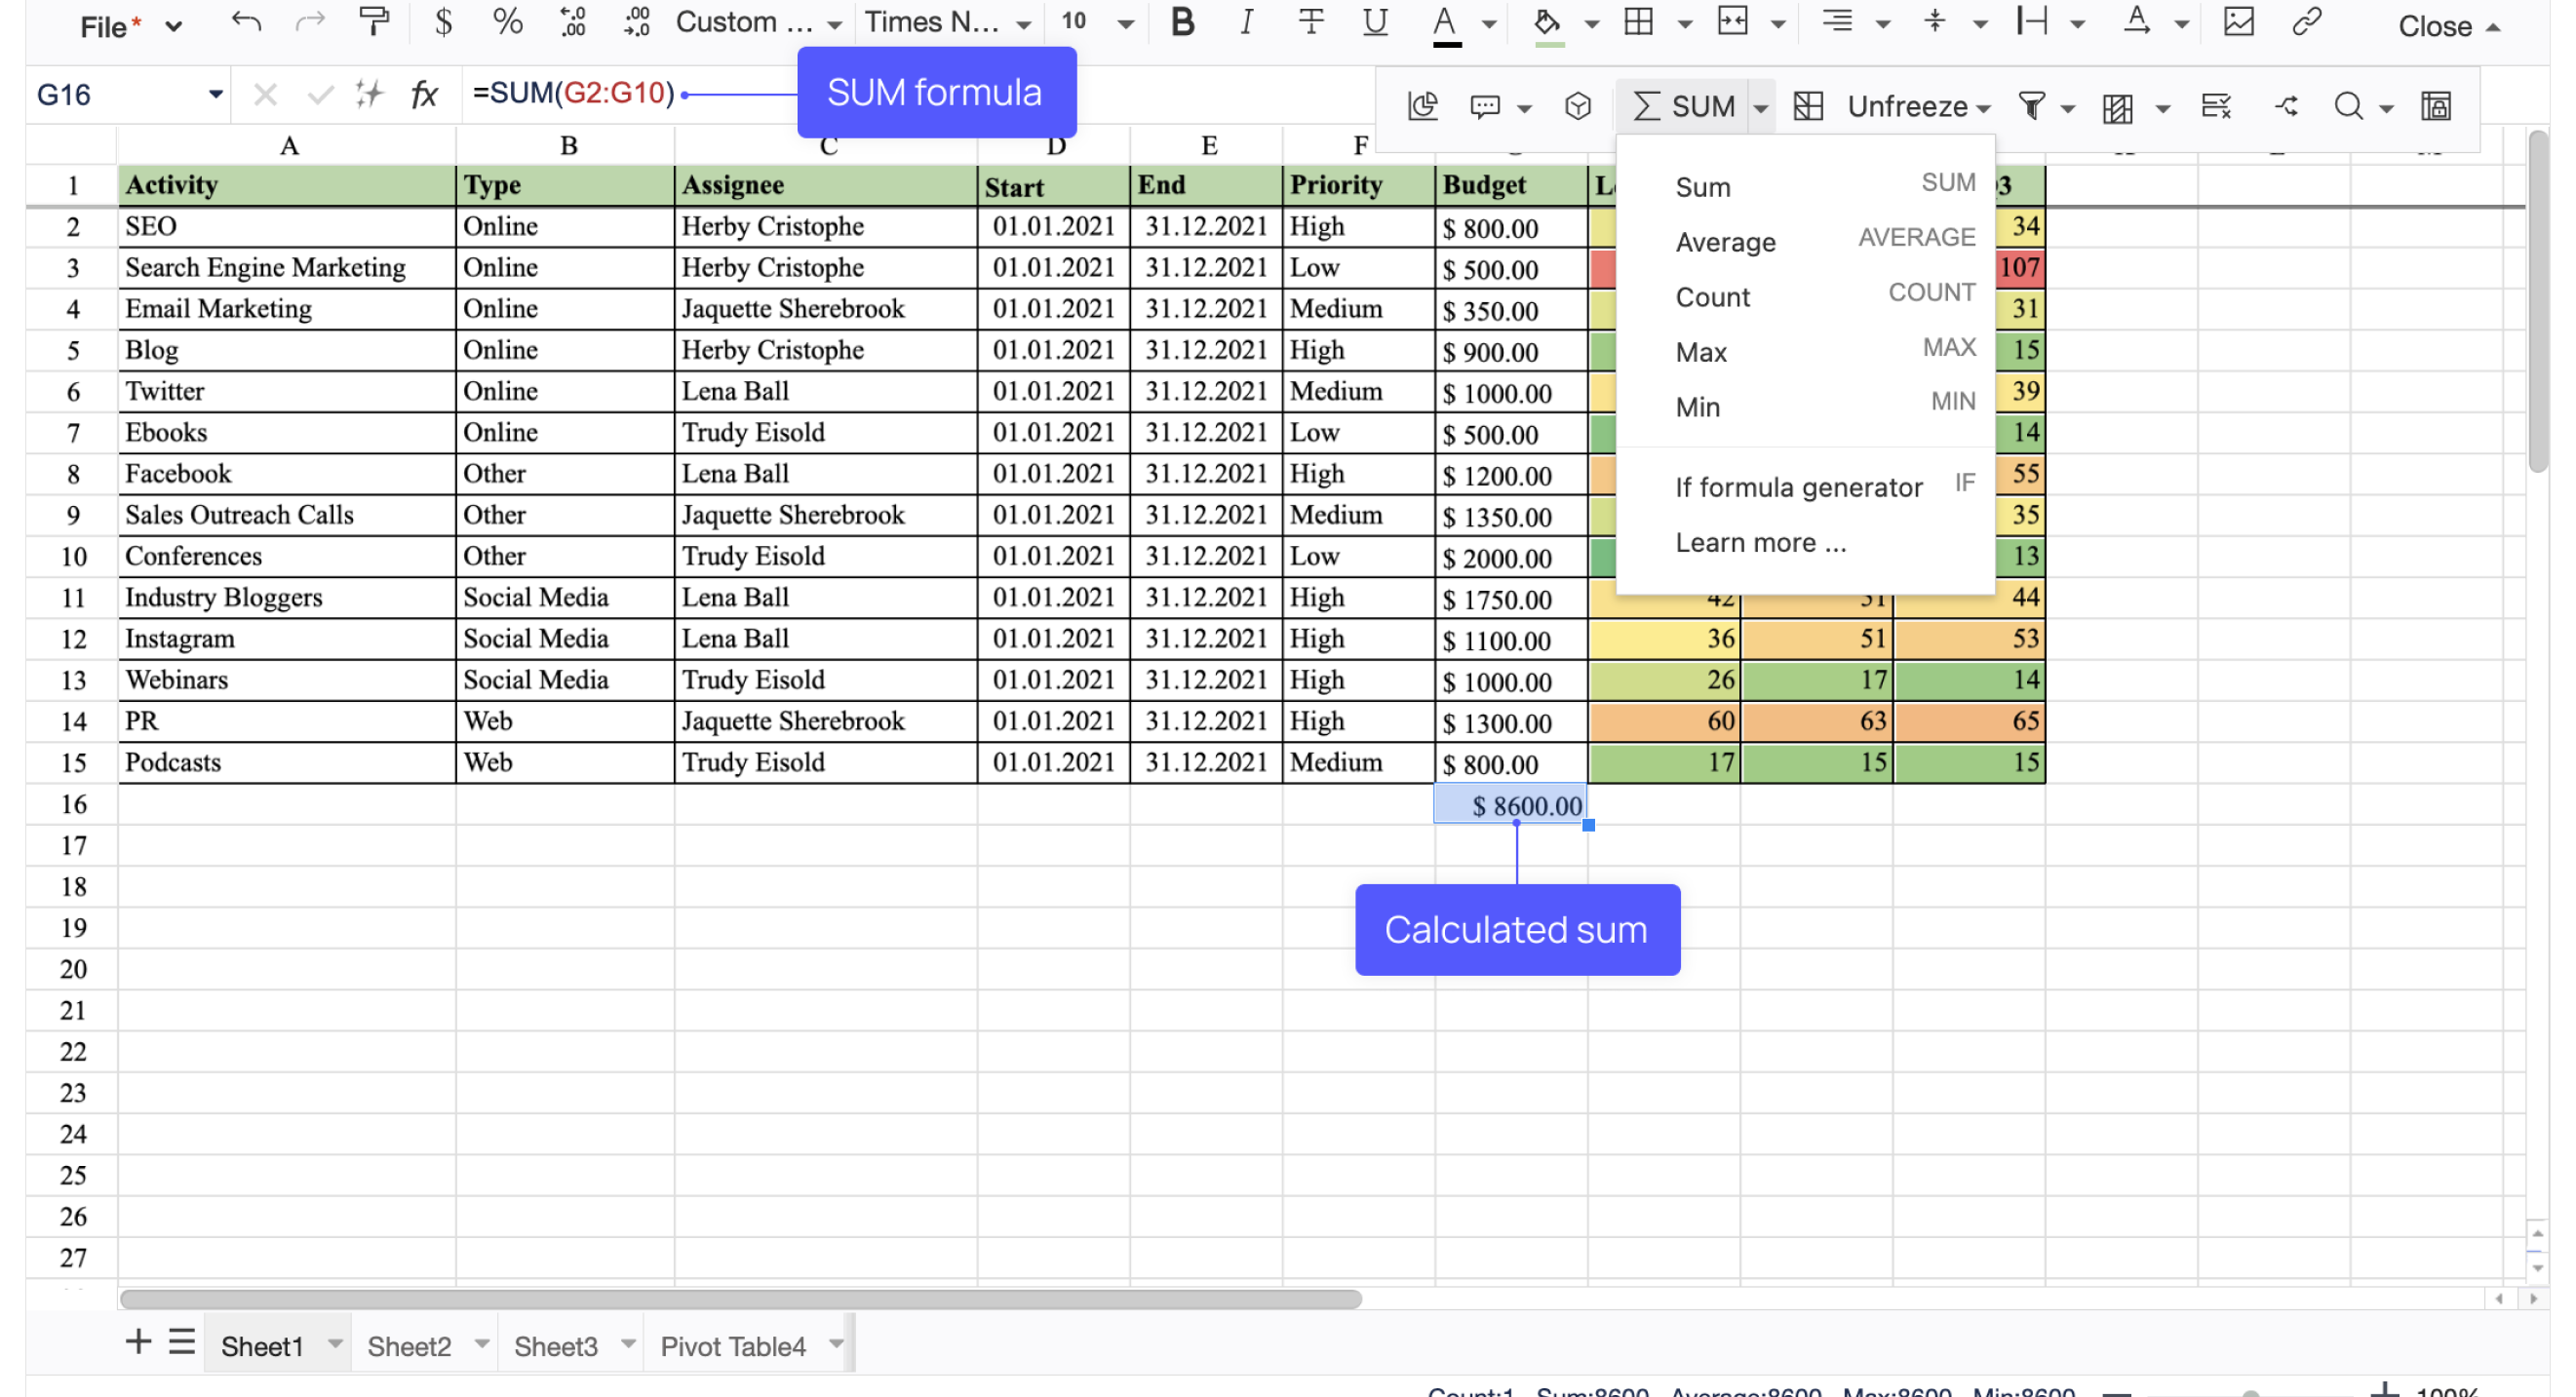The height and width of the screenshot is (1397, 2576).
Task: Click the vertical align icon
Action: pyautogui.click(x=1935, y=22)
